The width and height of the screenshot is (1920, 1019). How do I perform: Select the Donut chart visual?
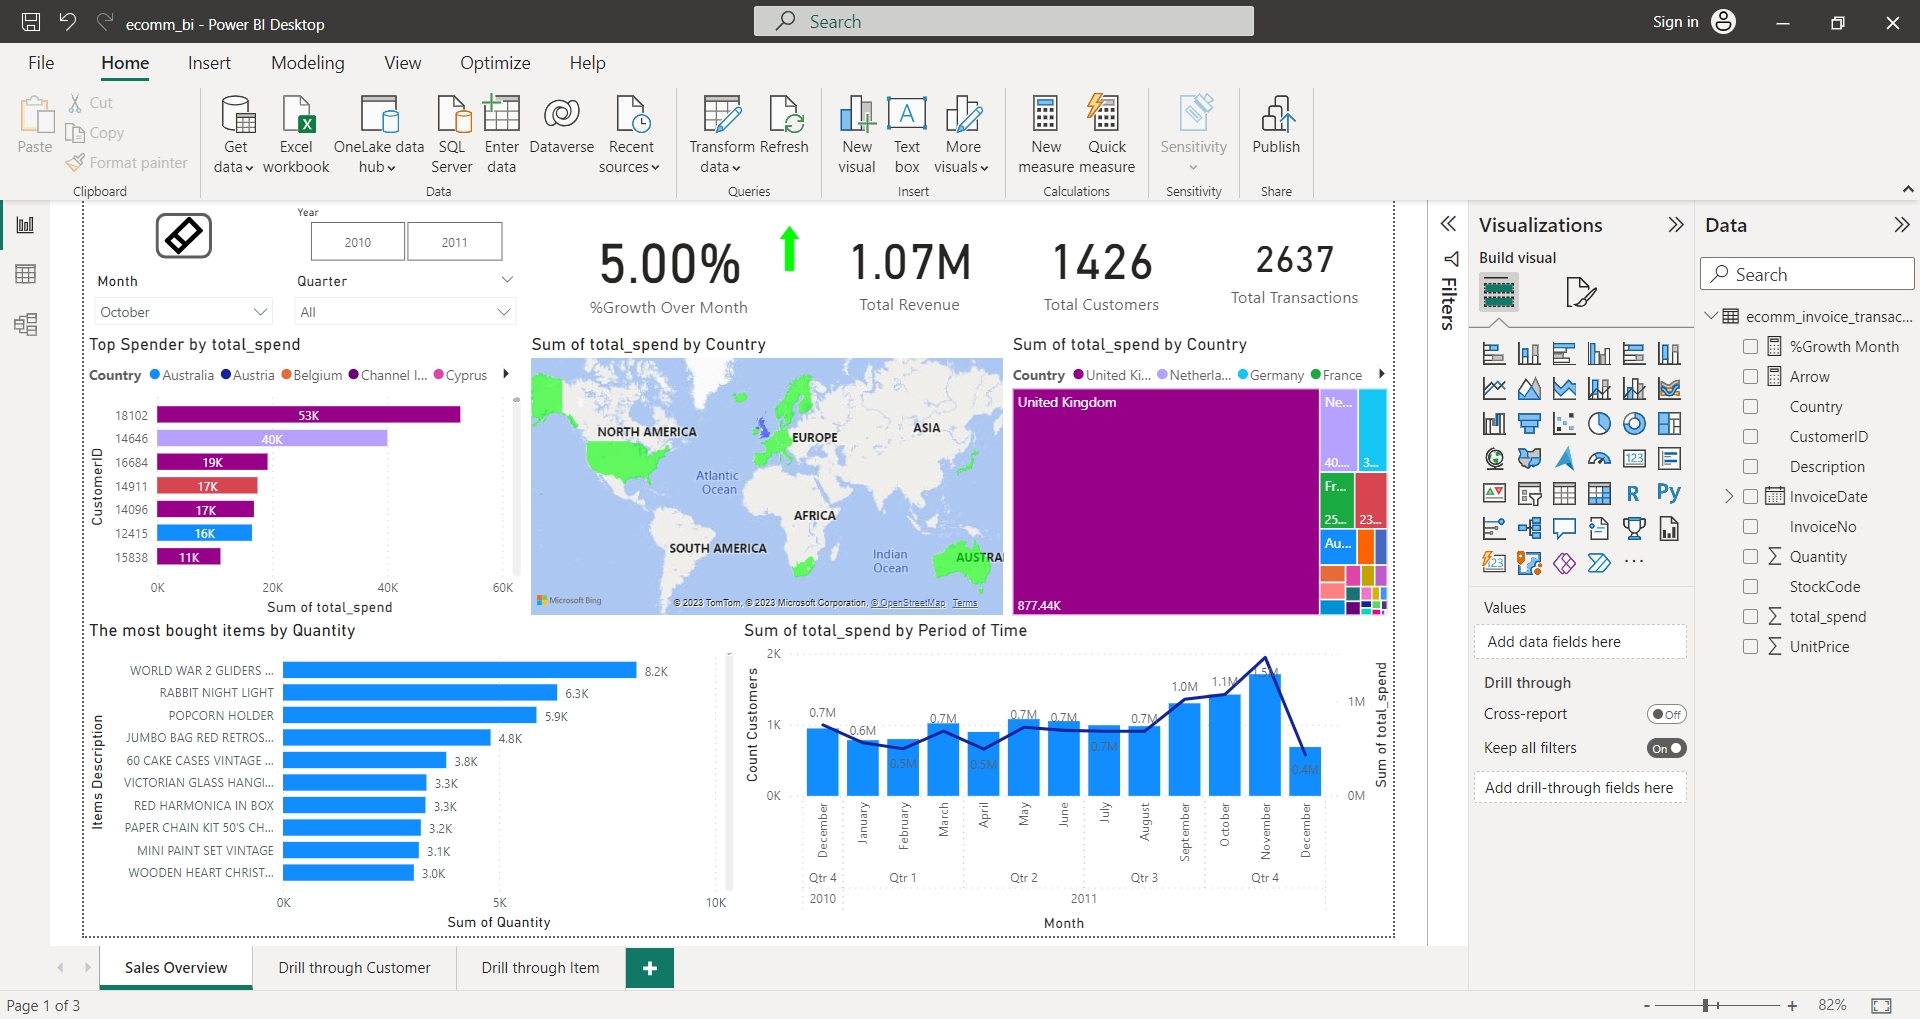click(1634, 424)
